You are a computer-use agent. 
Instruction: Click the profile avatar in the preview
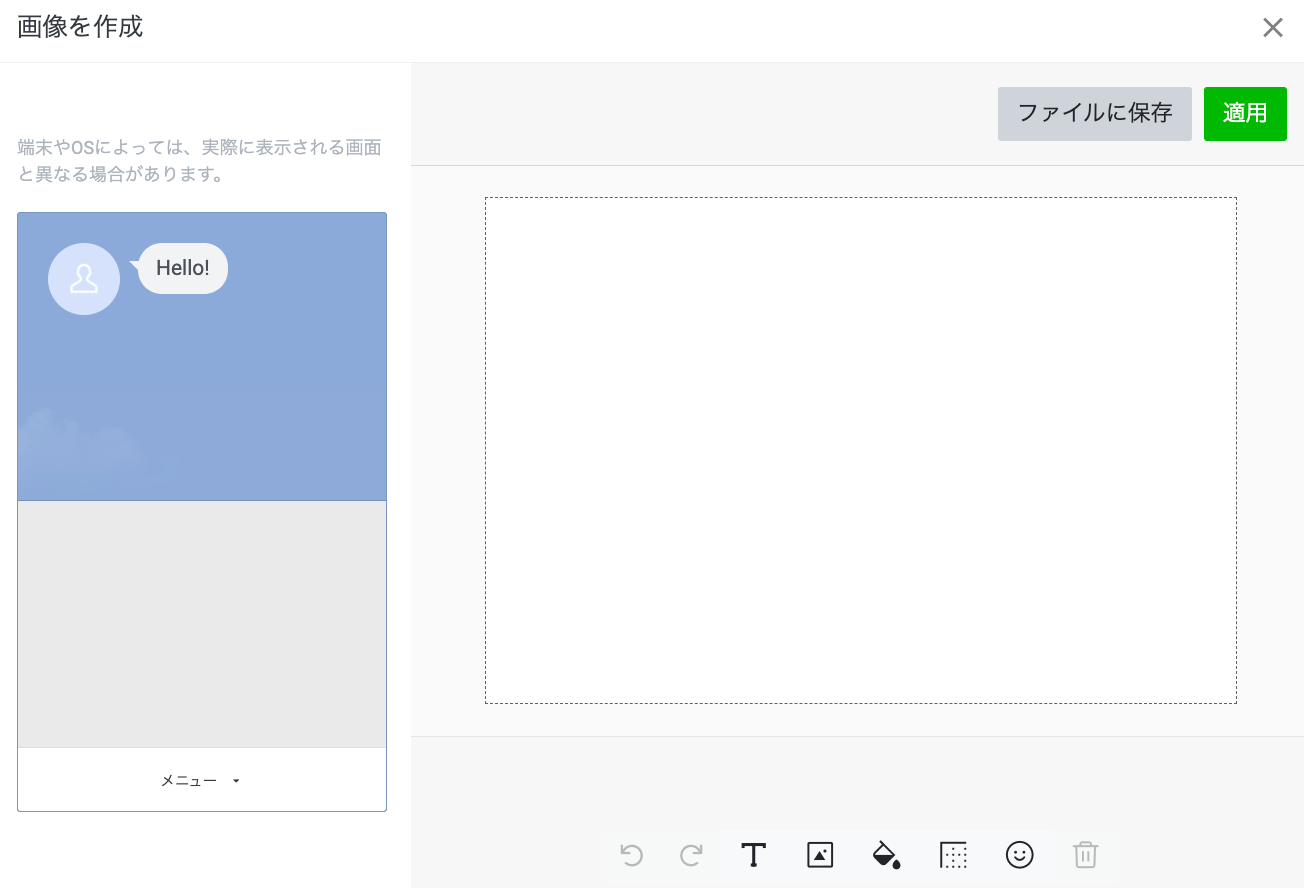click(84, 279)
